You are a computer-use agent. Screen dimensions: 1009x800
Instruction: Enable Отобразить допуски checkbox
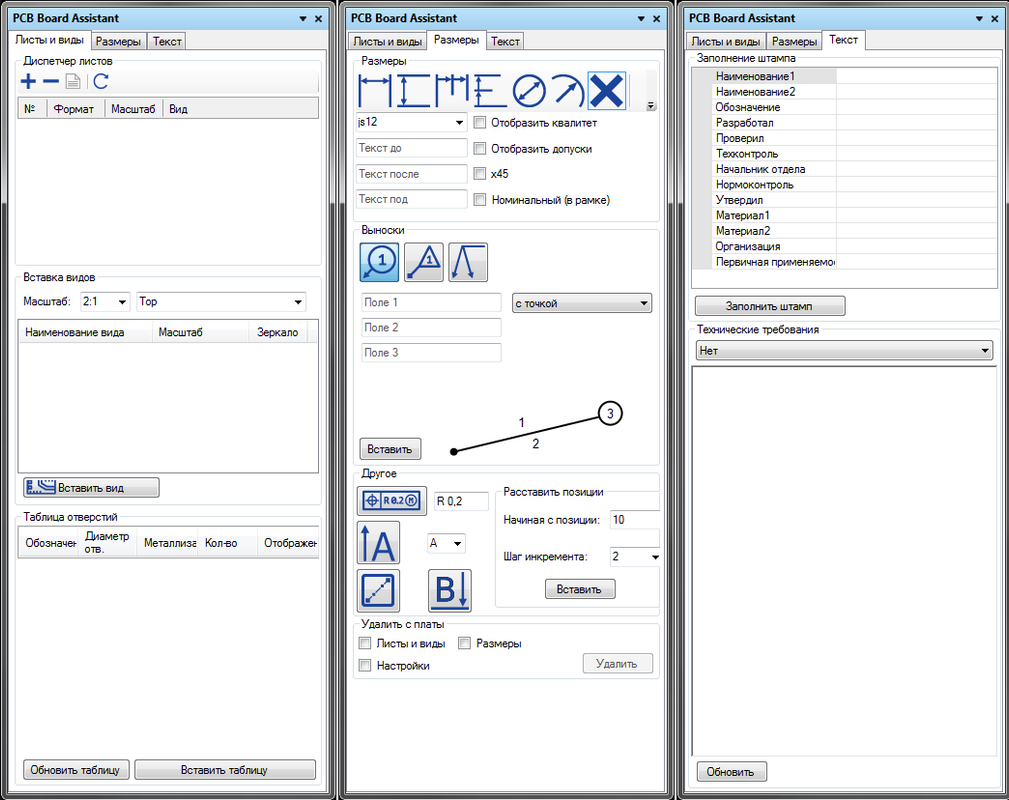[x=479, y=149]
